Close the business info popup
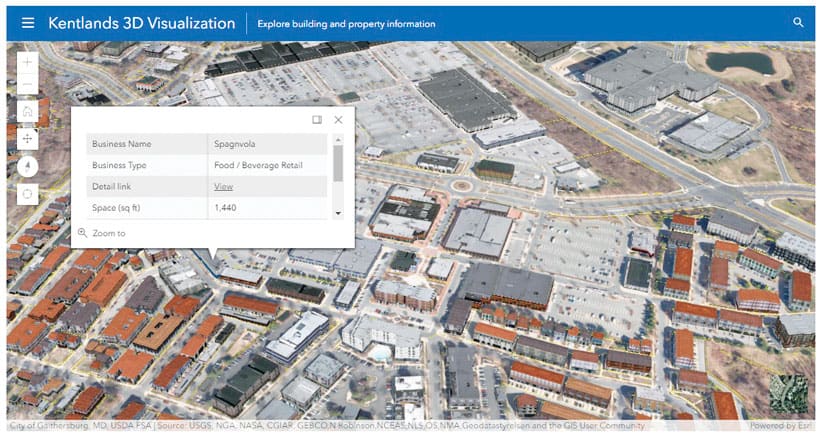Screen dimensions: 824x439 pyautogui.click(x=338, y=120)
